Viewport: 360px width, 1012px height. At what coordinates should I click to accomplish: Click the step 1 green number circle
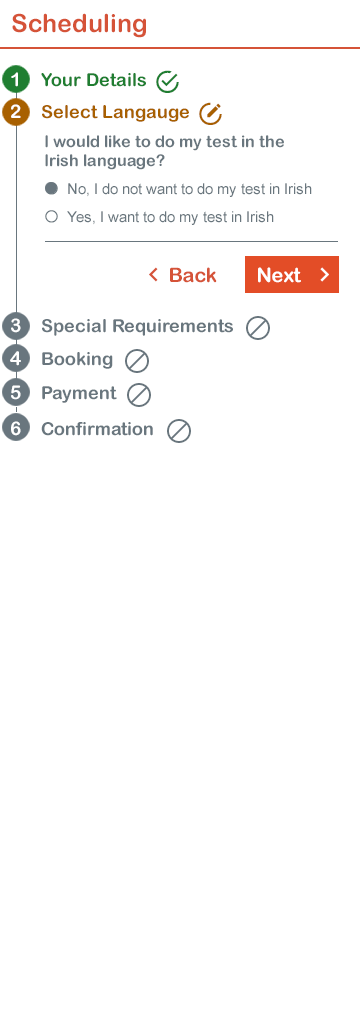(x=16, y=80)
